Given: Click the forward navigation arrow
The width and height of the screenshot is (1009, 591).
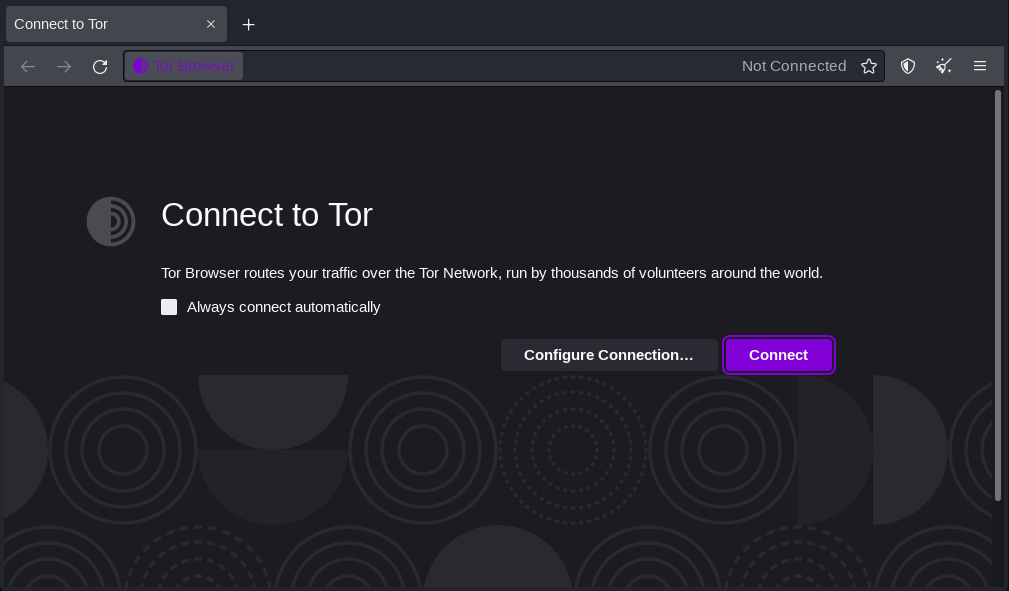Looking at the screenshot, I should [x=64, y=66].
